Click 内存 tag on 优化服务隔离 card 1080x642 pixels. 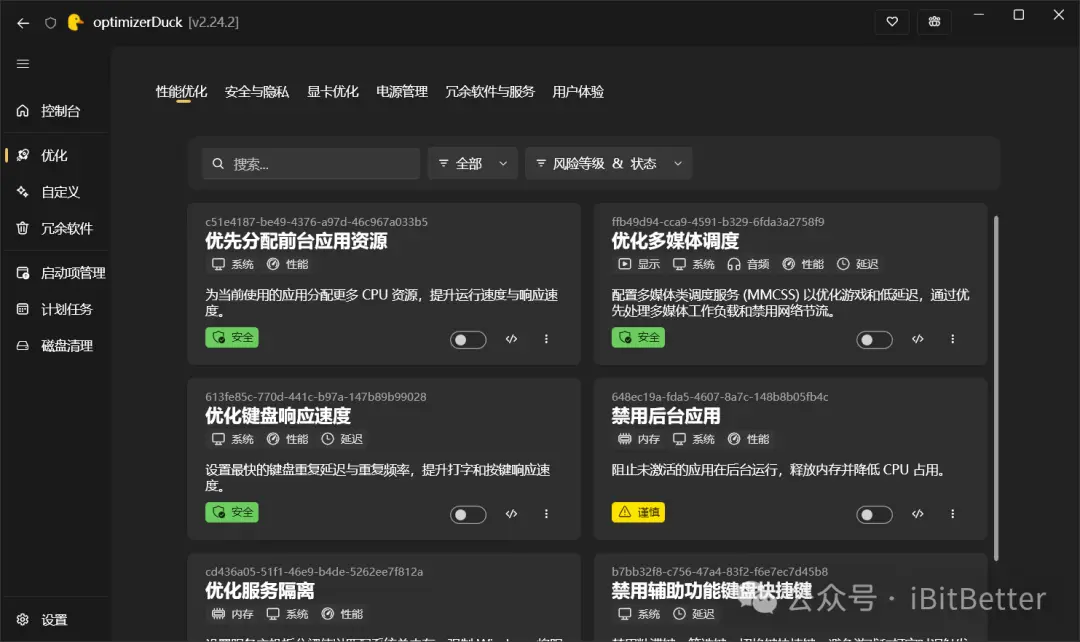(233, 614)
